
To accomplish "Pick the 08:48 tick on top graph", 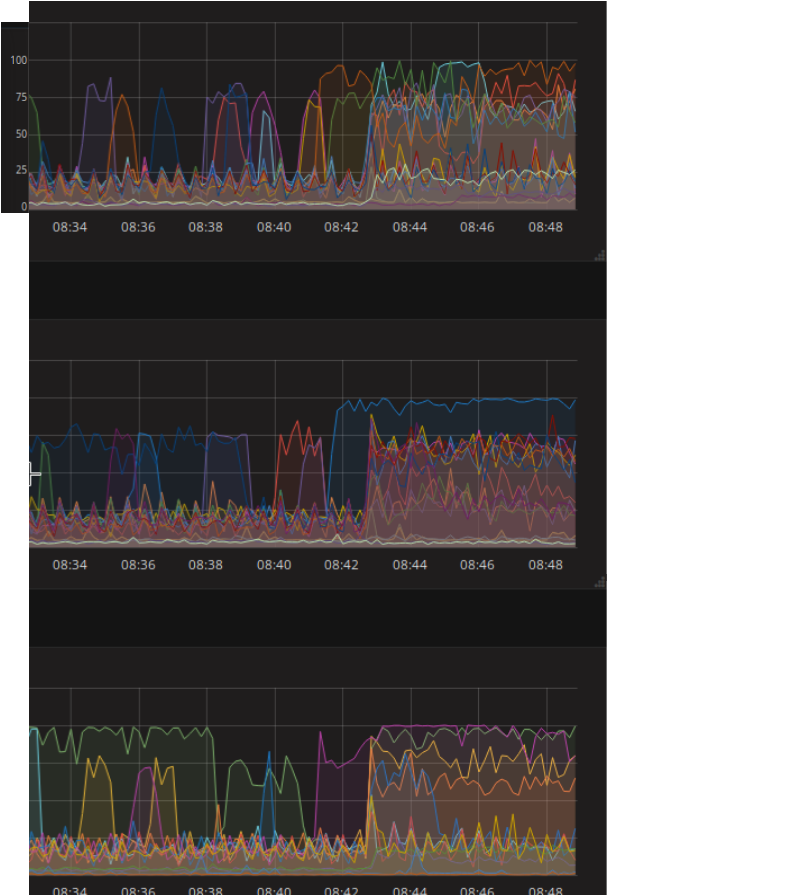I will coord(545,227).
